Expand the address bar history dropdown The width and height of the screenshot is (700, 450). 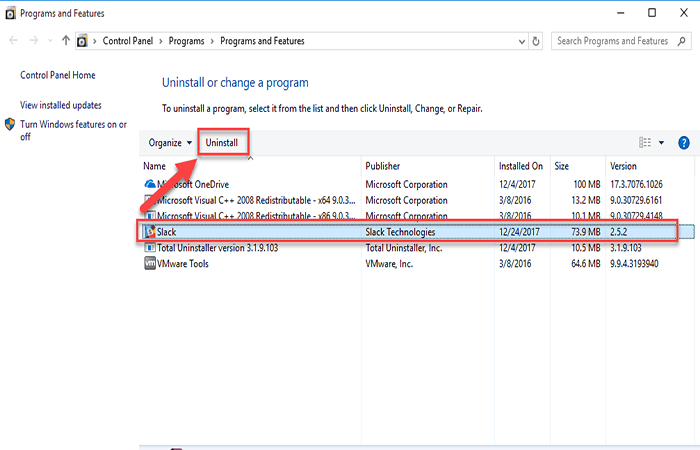click(x=521, y=42)
